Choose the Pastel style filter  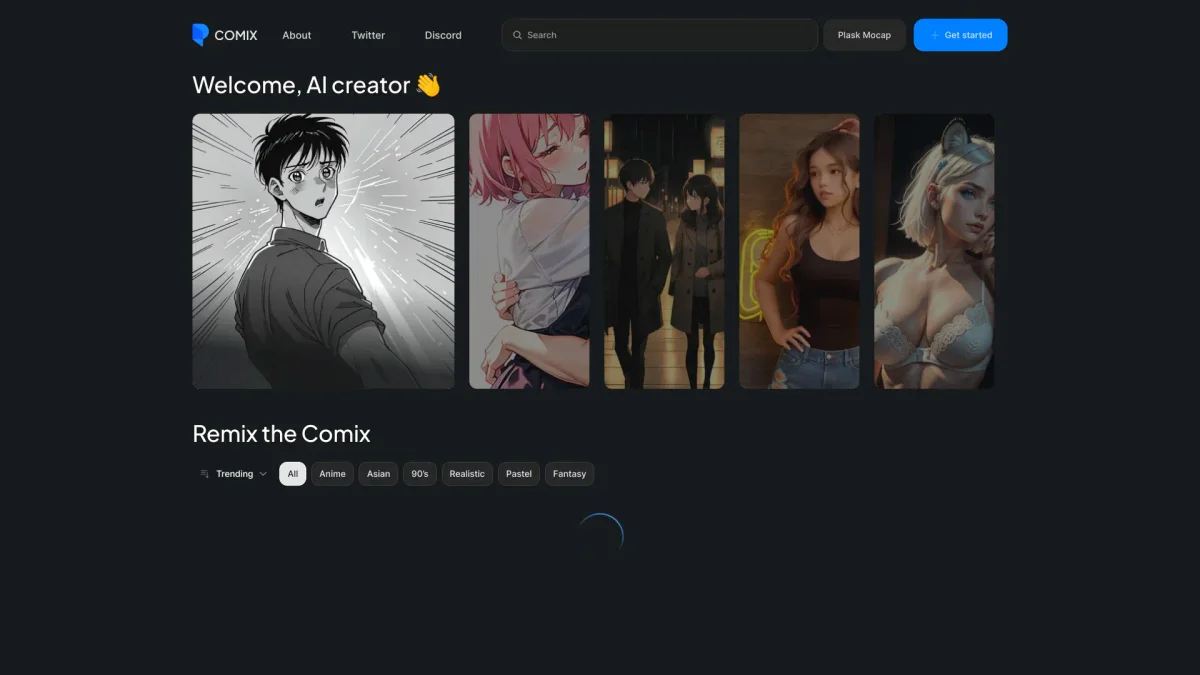click(x=519, y=474)
